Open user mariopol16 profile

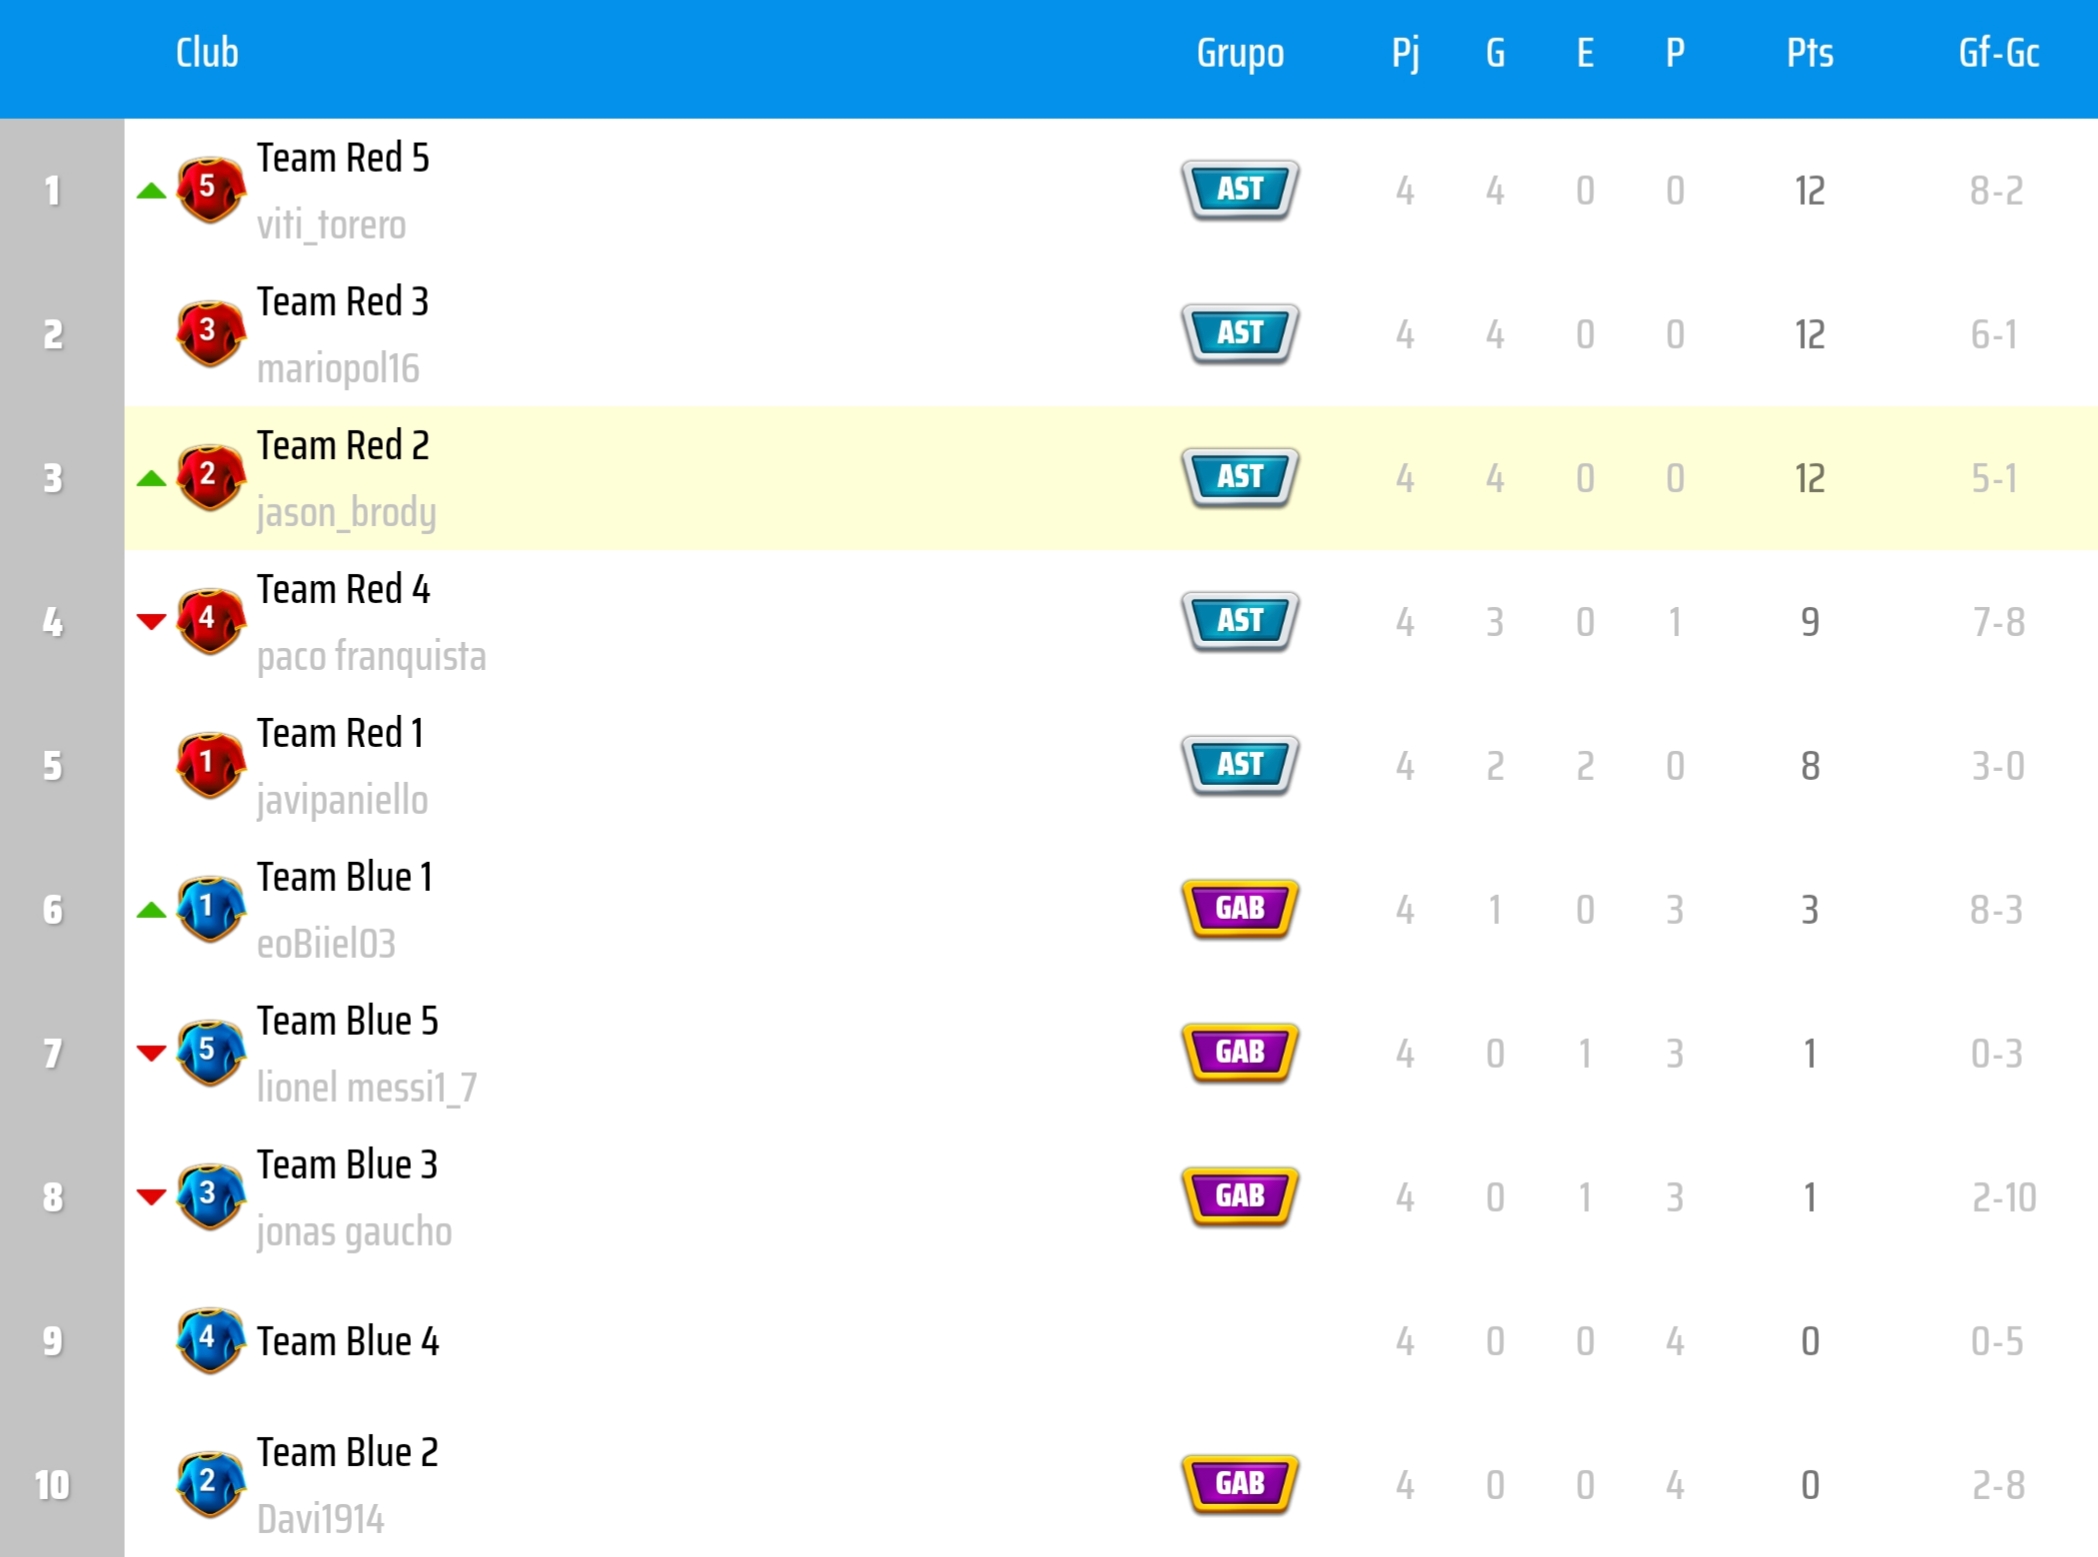pos(338,369)
